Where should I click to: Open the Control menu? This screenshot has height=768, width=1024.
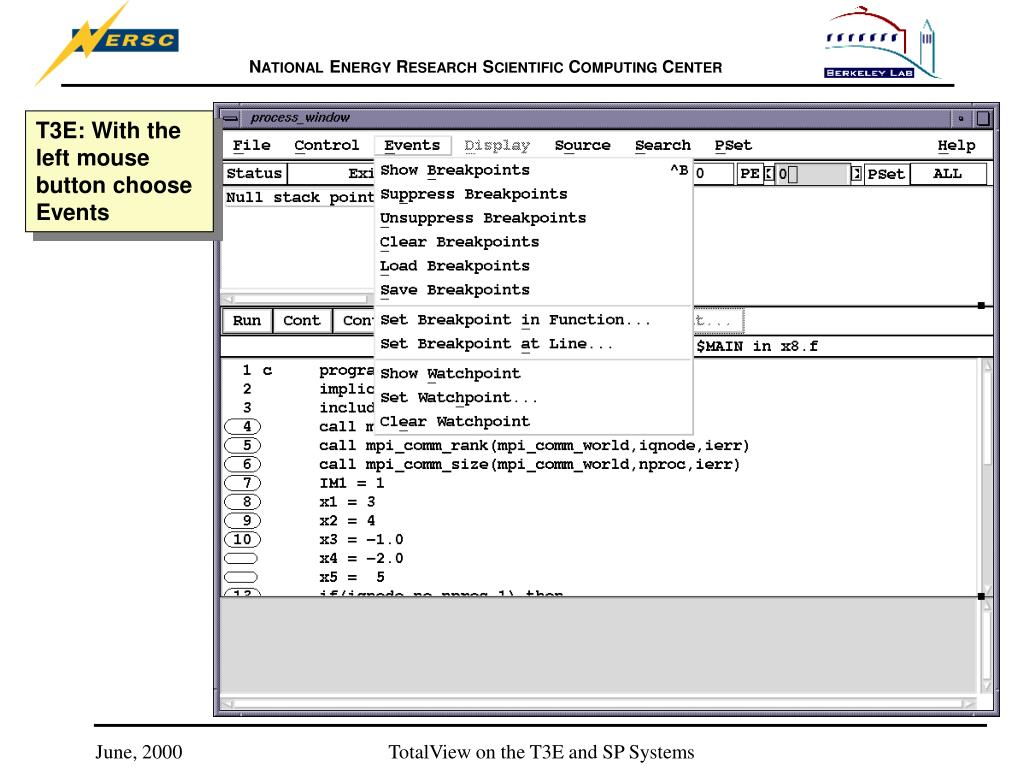[326, 145]
